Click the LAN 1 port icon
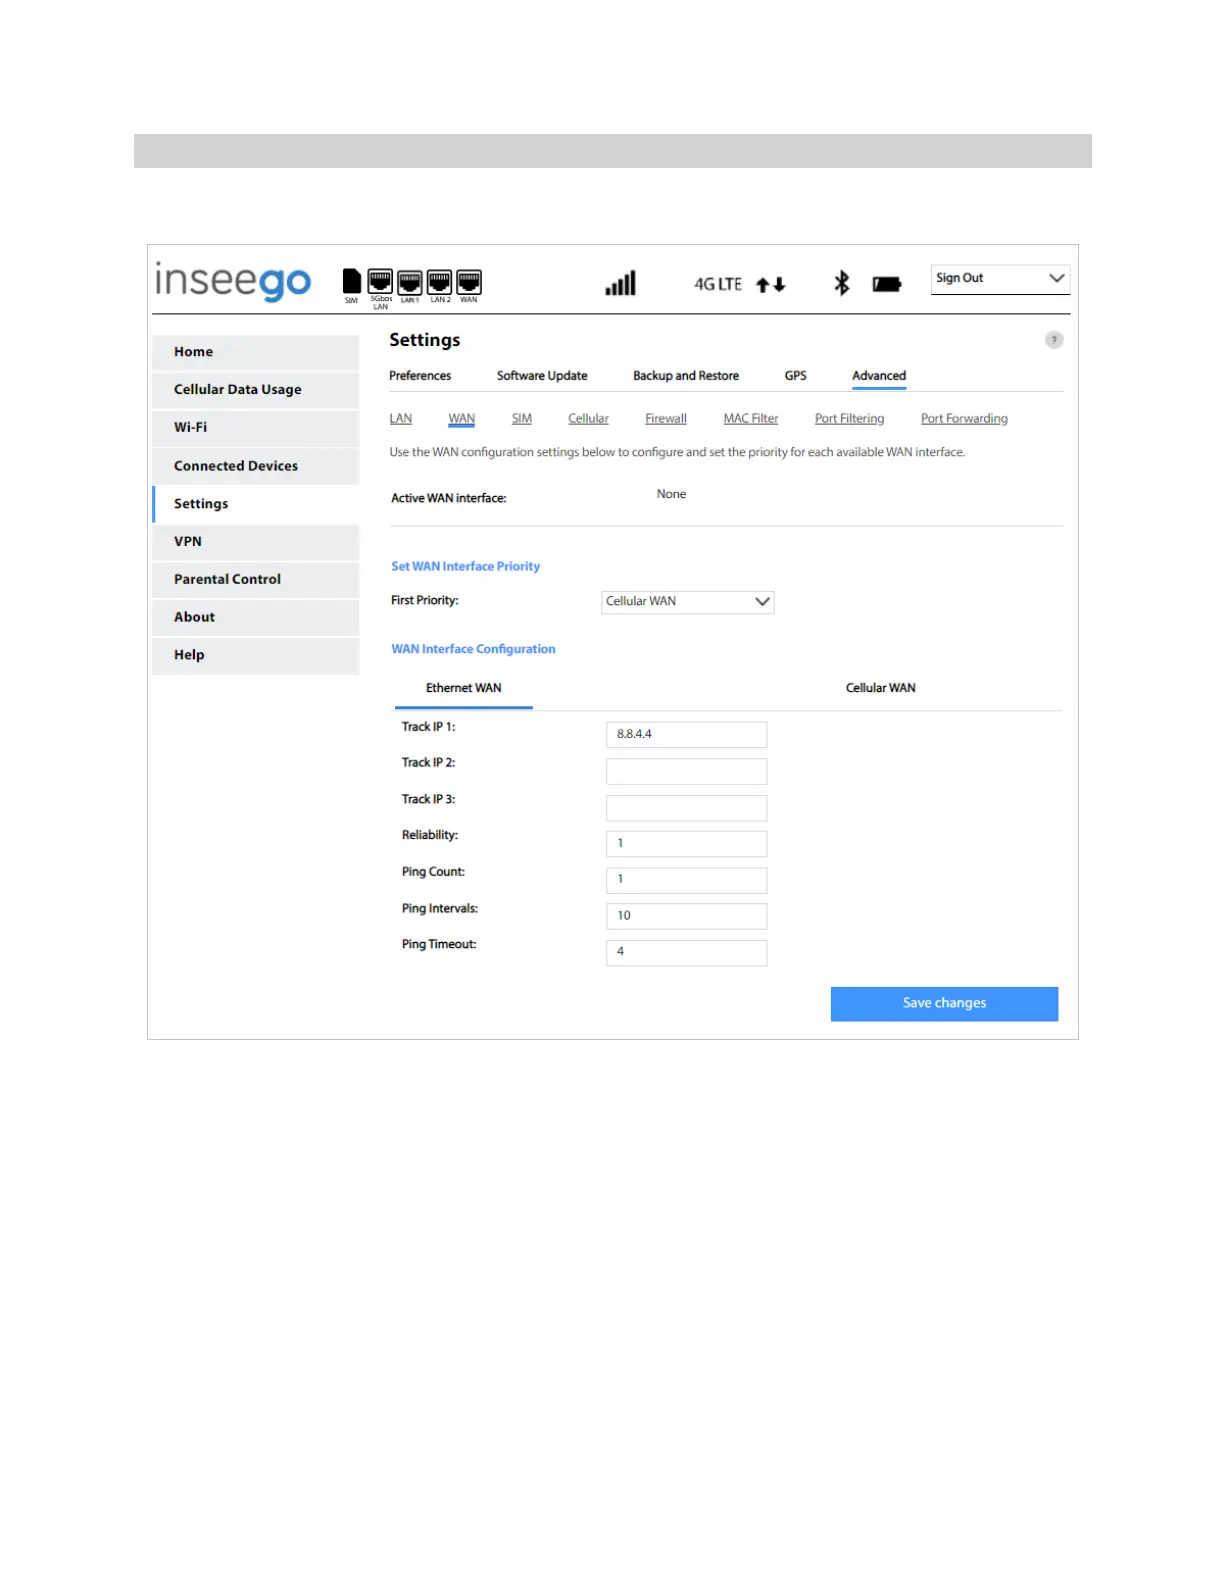 coord(410,281)
